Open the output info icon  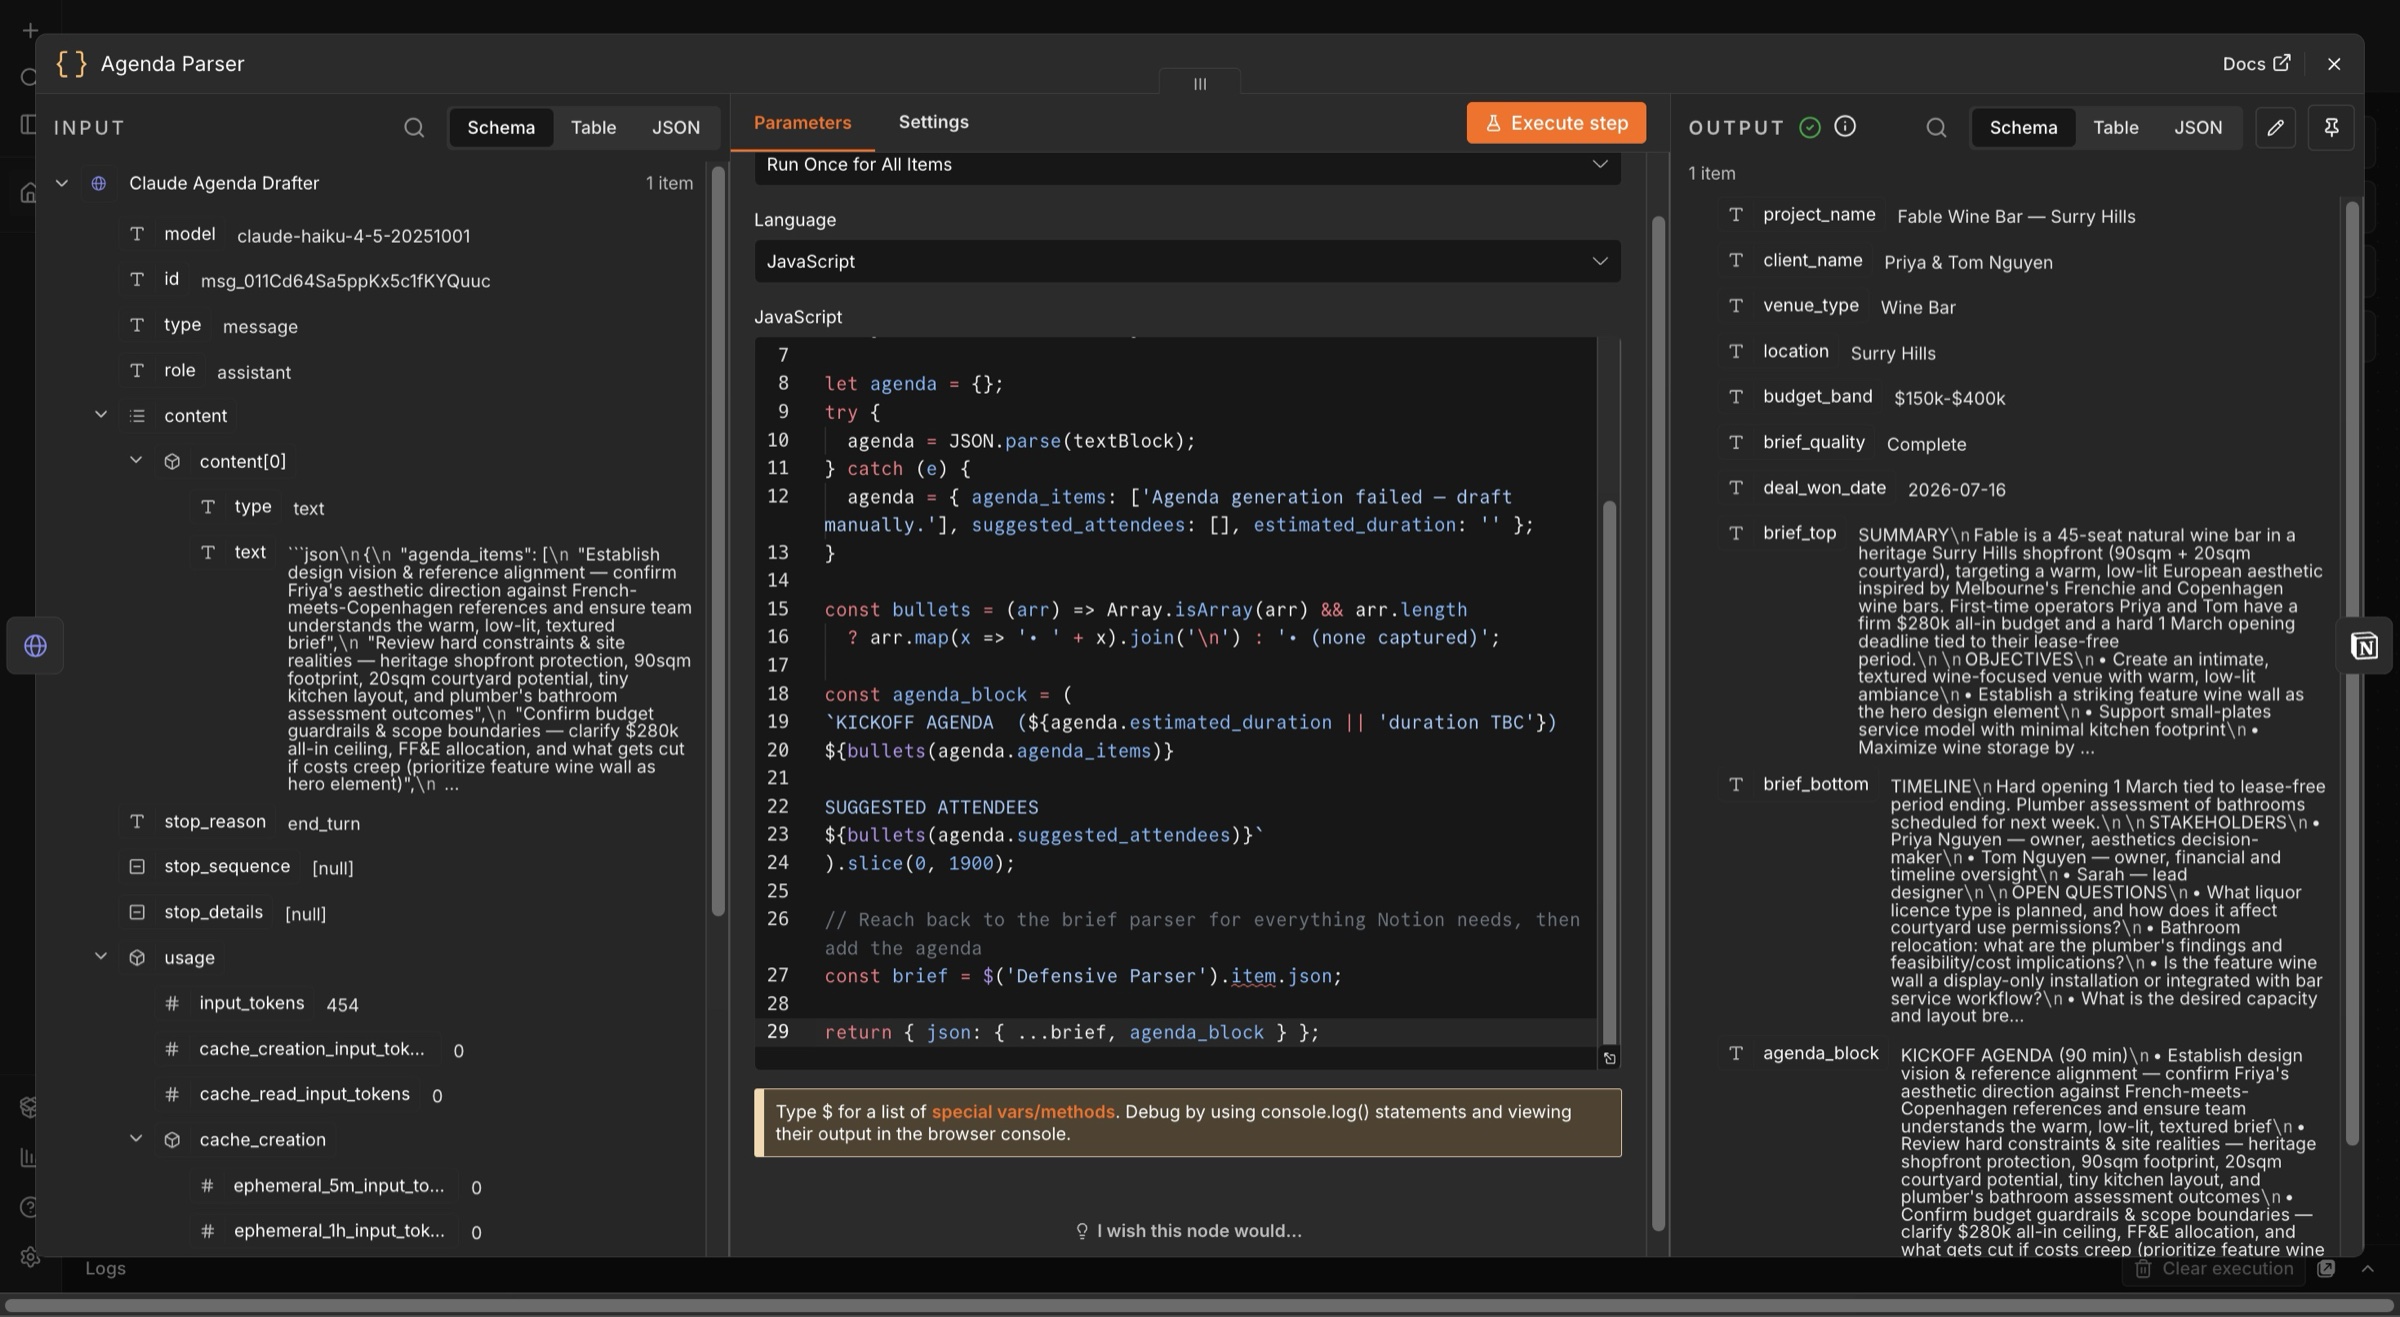[x=1845, y=126]
